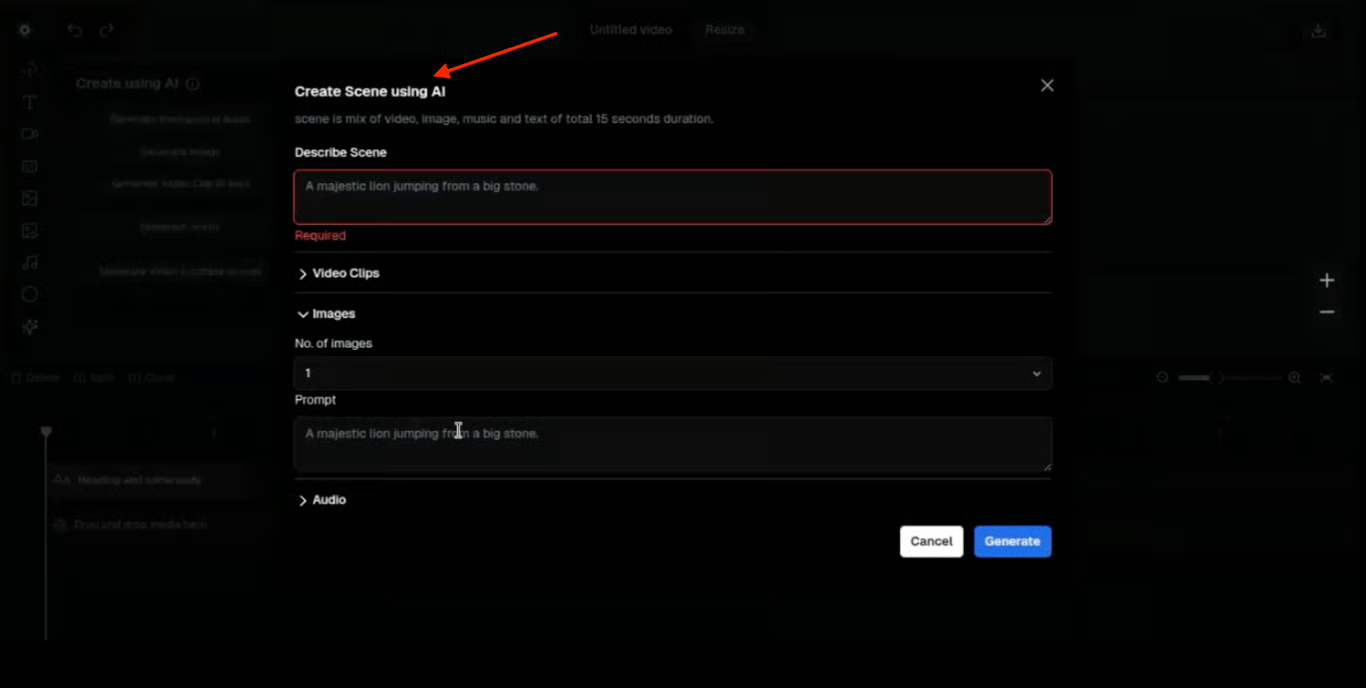
Task: Click the Resize option in top bar
Action: pos(724,30)
